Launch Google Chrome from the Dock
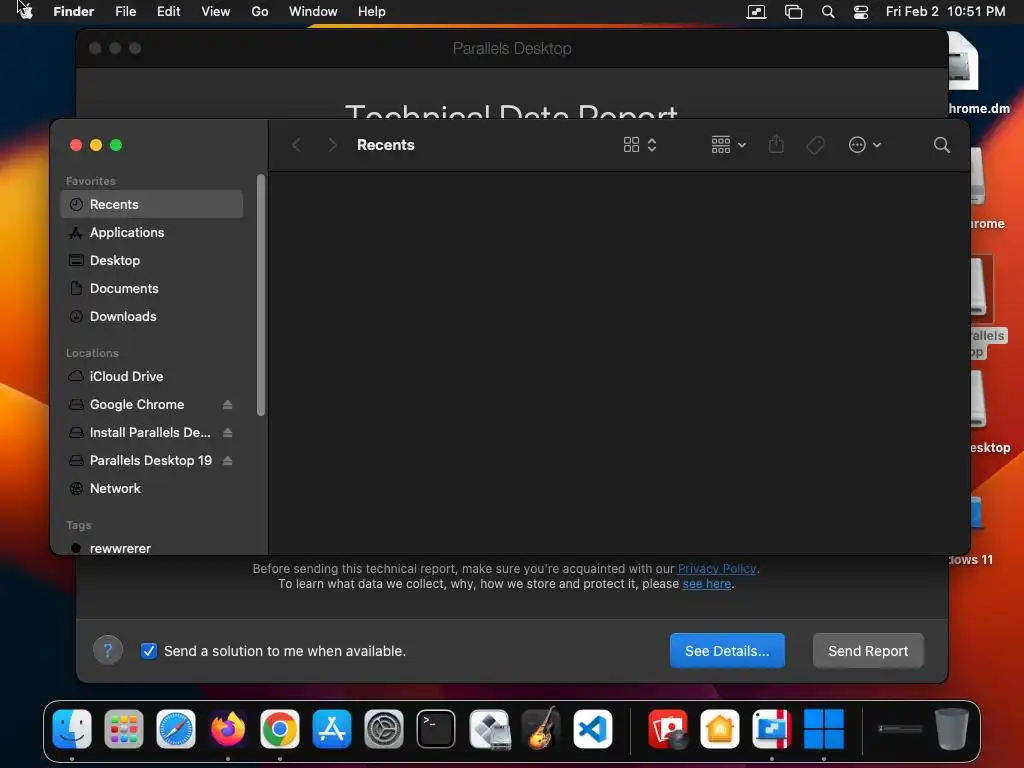Screen dimensions: 1024x768 tap(280, 729)
